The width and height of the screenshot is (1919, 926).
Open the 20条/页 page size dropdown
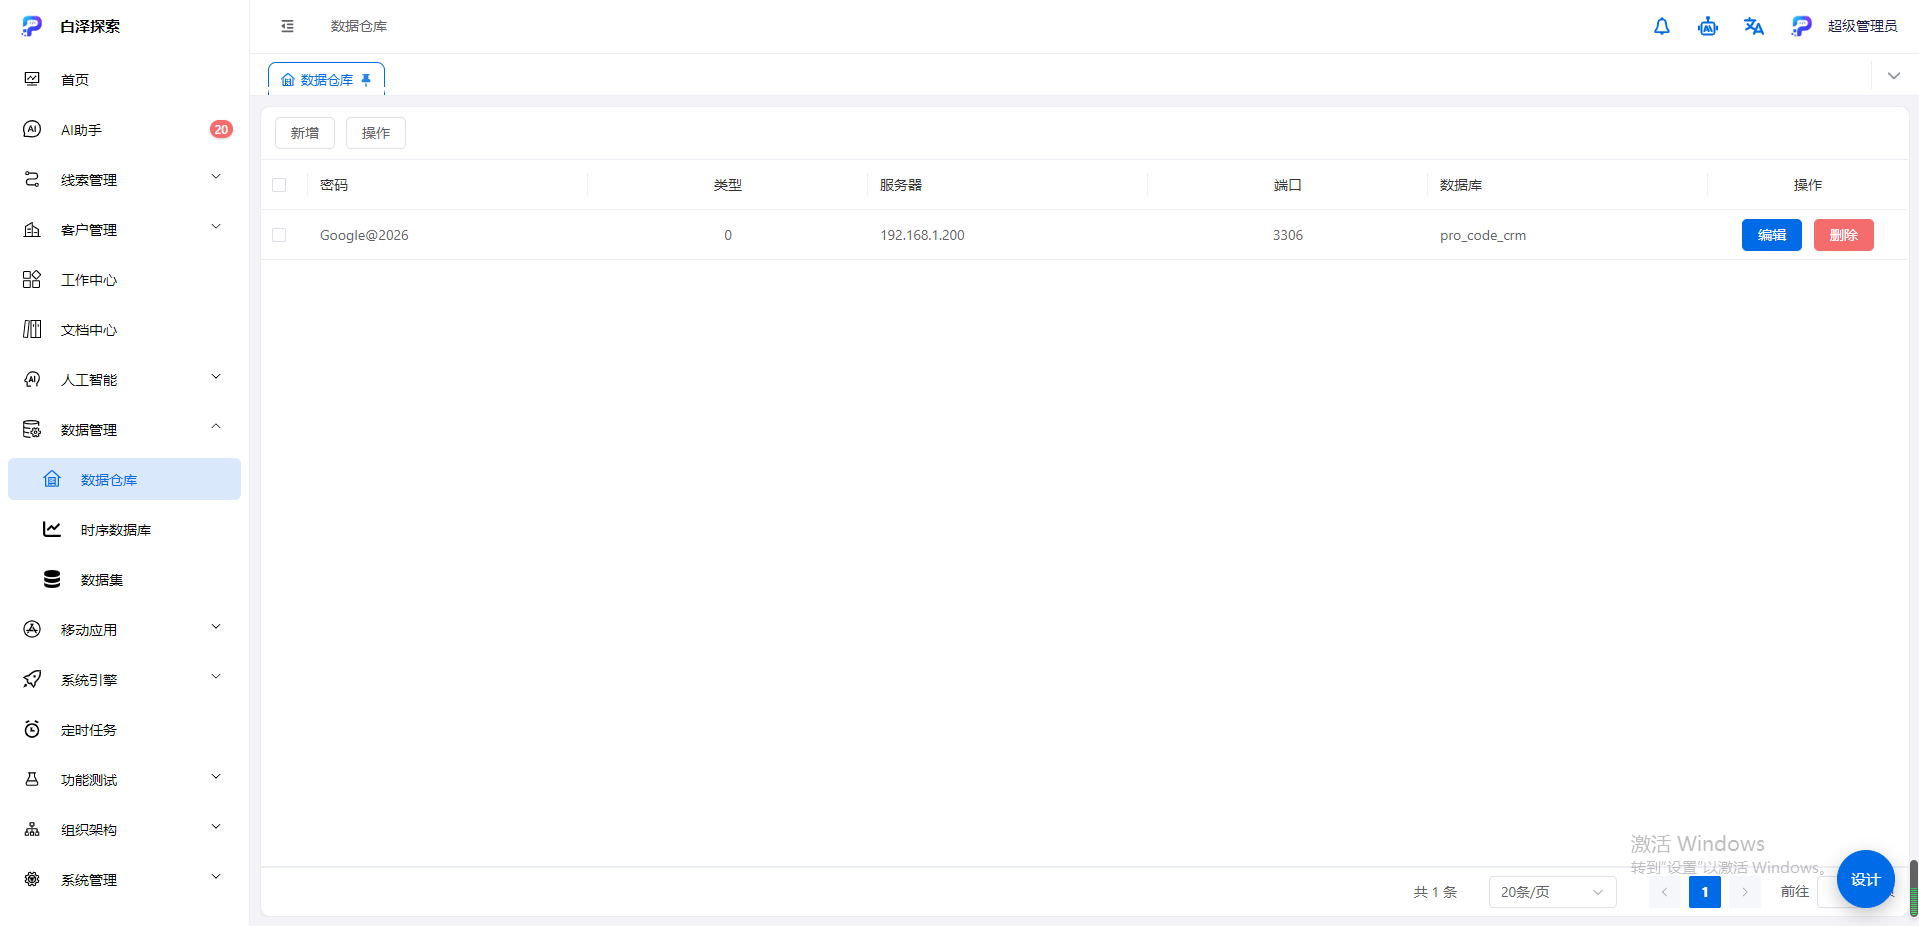pos(1552,892)
